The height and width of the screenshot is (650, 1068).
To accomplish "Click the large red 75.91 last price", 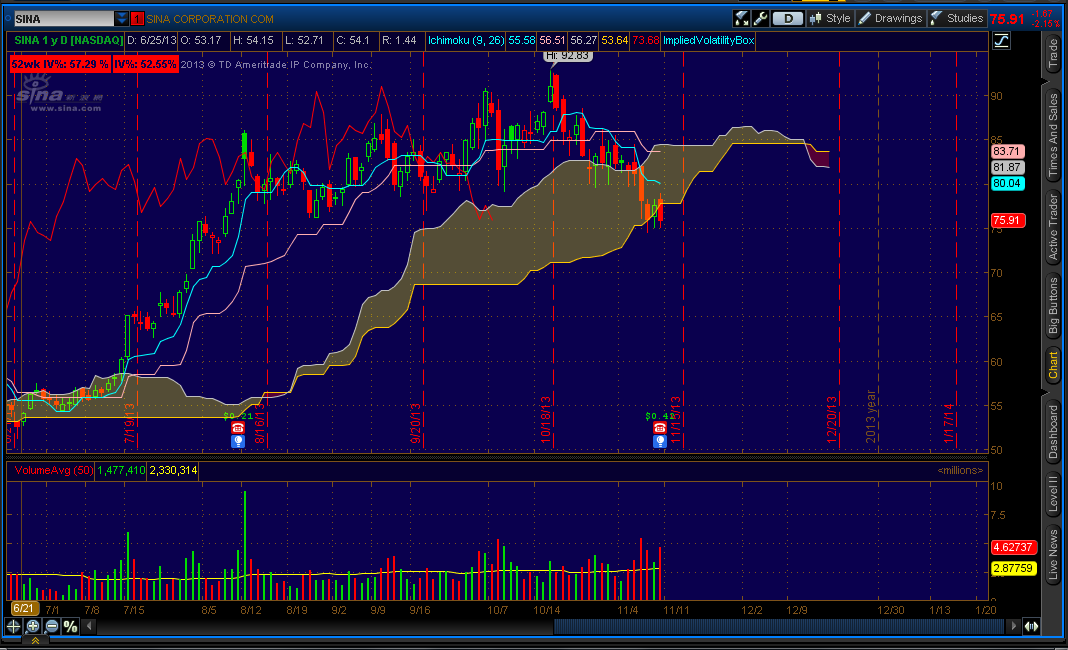I will [1007, 19].
